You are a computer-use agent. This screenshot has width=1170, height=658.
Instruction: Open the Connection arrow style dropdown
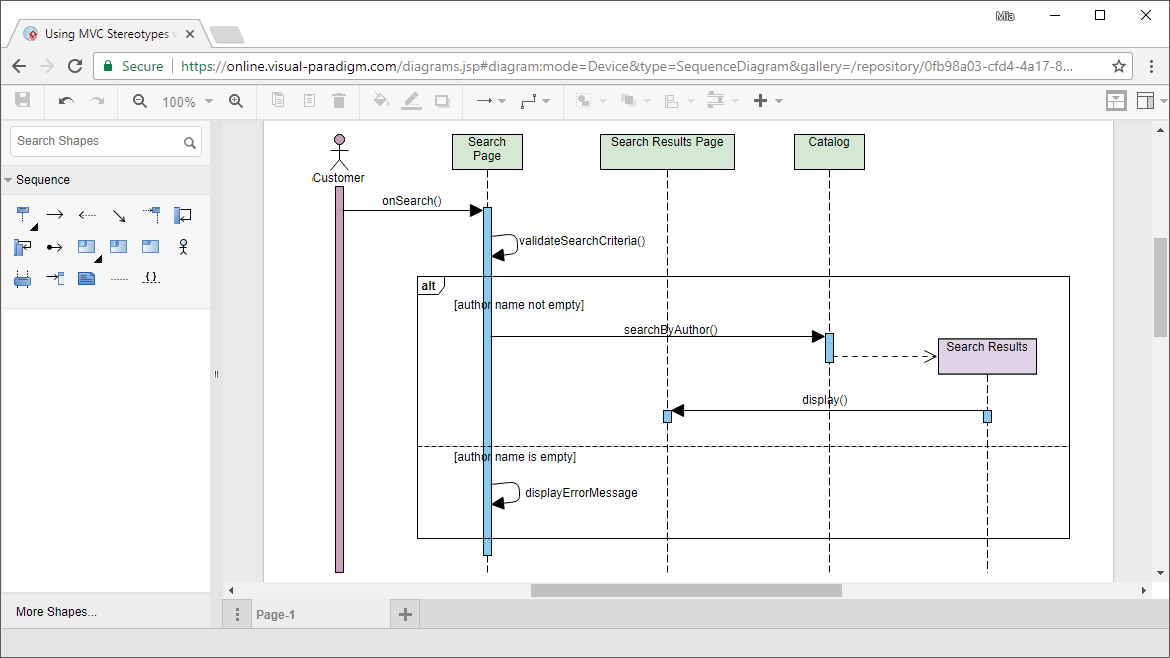coord(491,101)
